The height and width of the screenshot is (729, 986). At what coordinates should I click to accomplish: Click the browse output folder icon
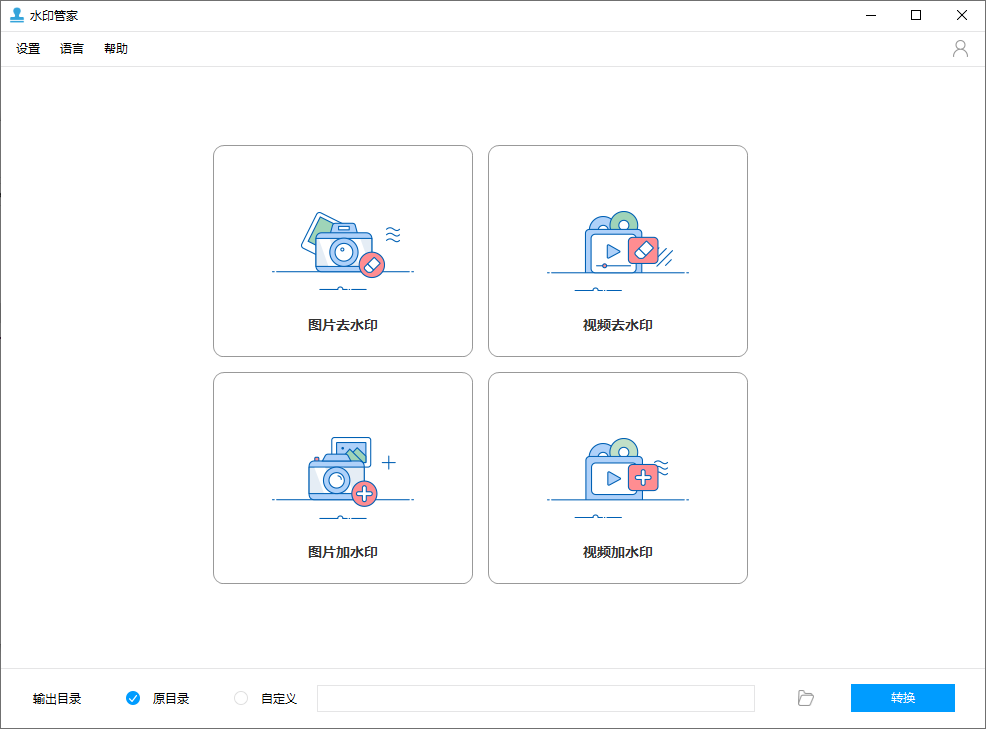click(x=806, y=698)
